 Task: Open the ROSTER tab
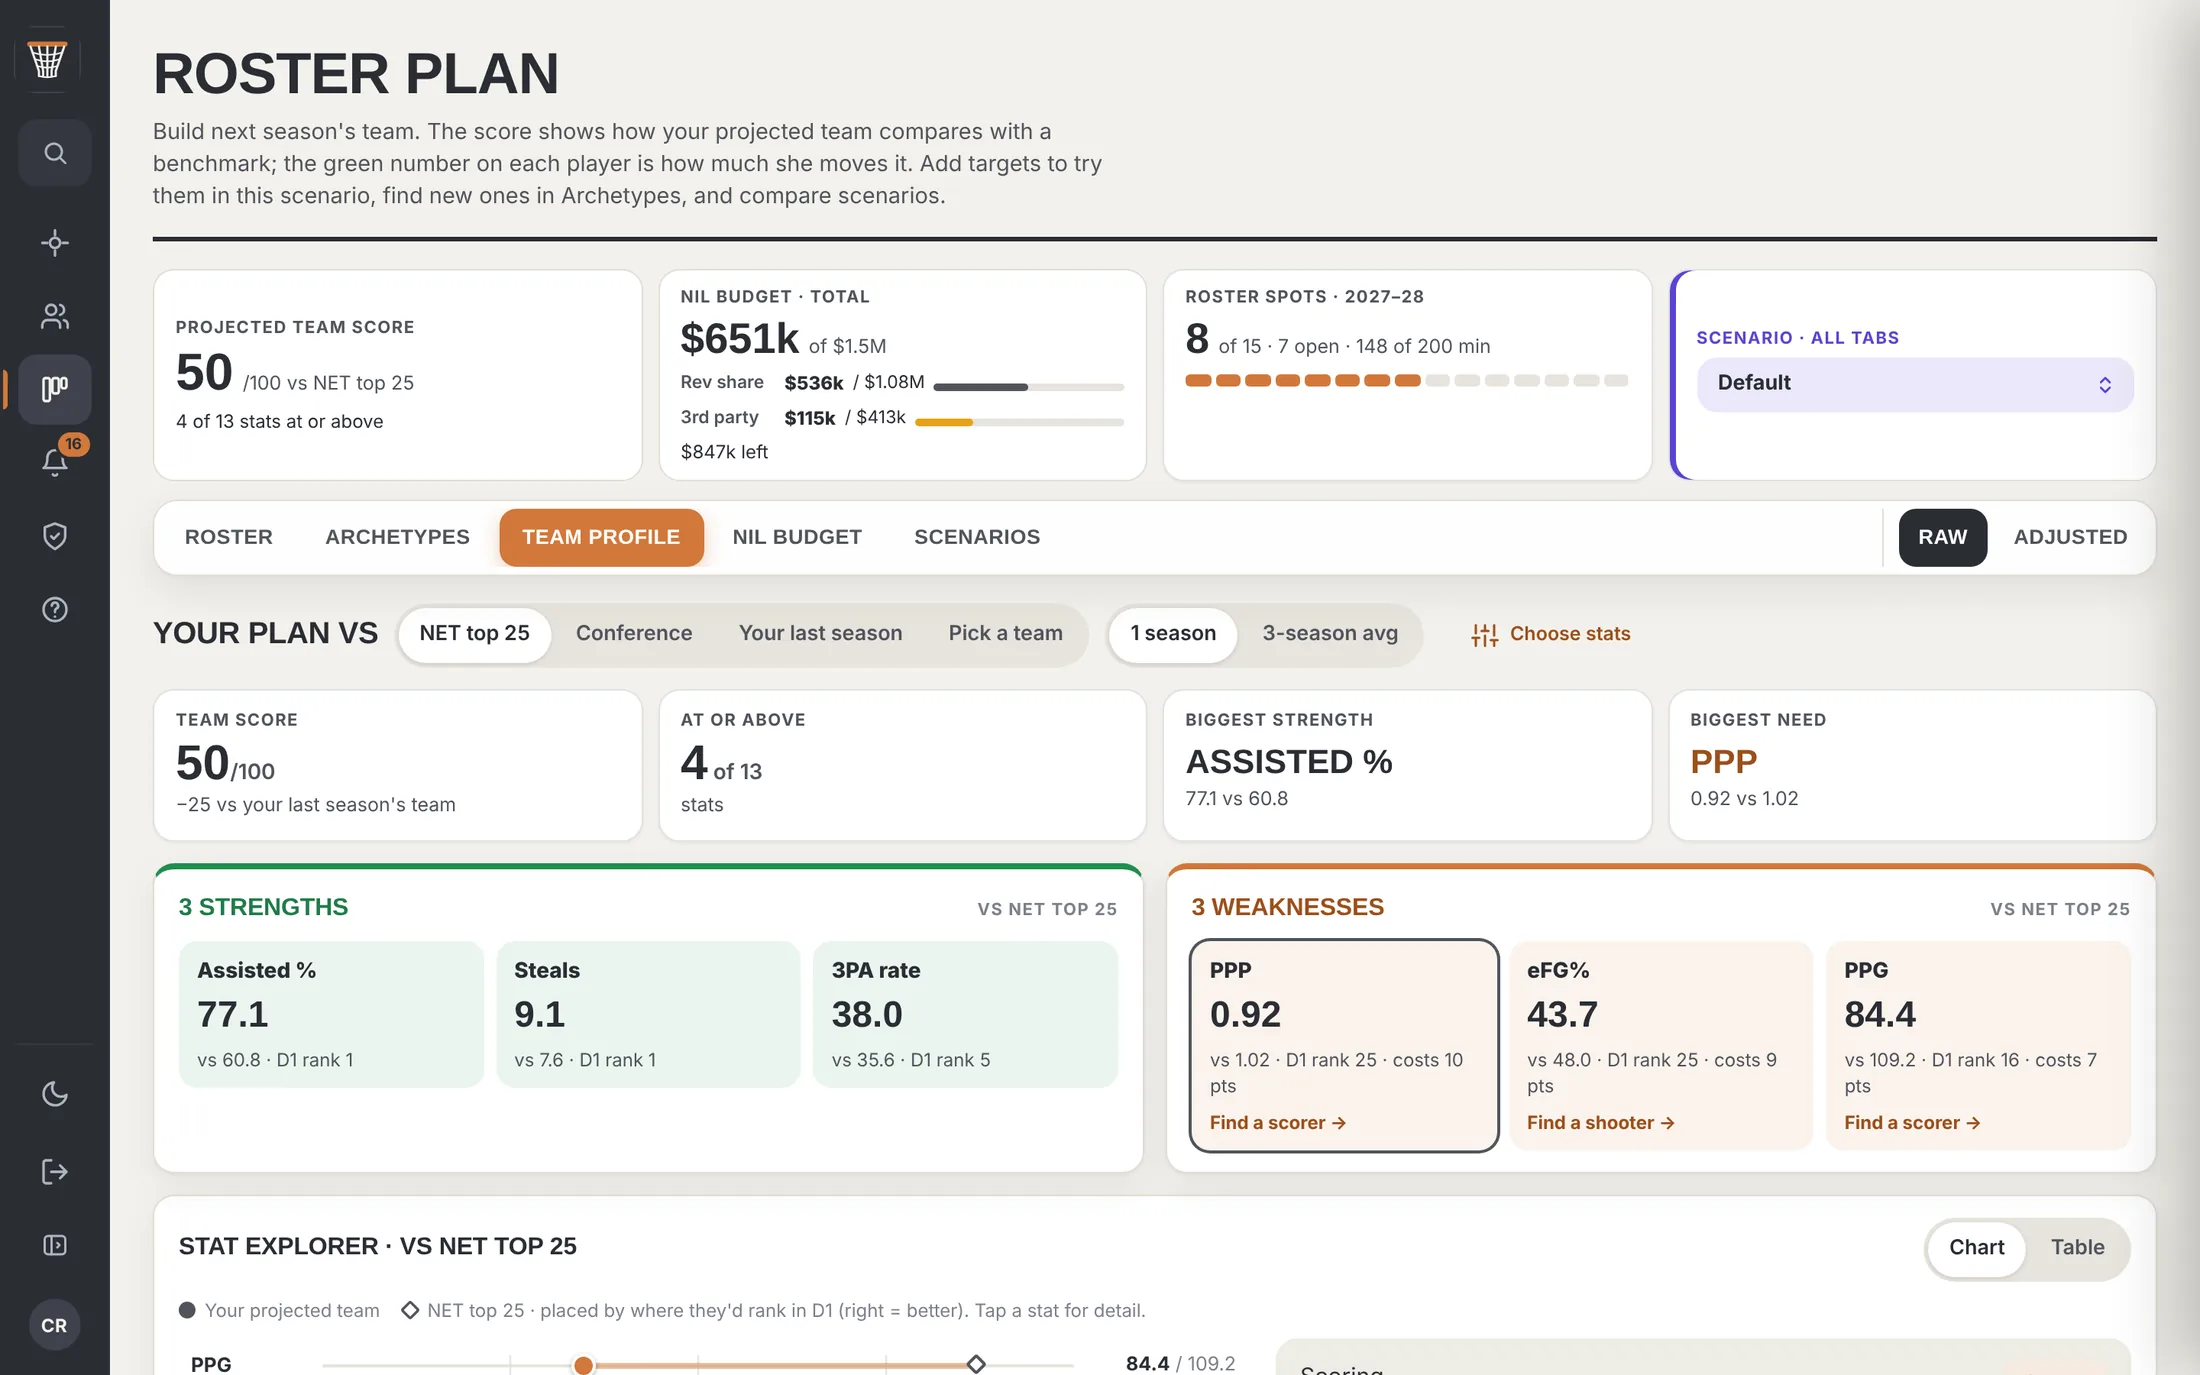coord(228,537)
